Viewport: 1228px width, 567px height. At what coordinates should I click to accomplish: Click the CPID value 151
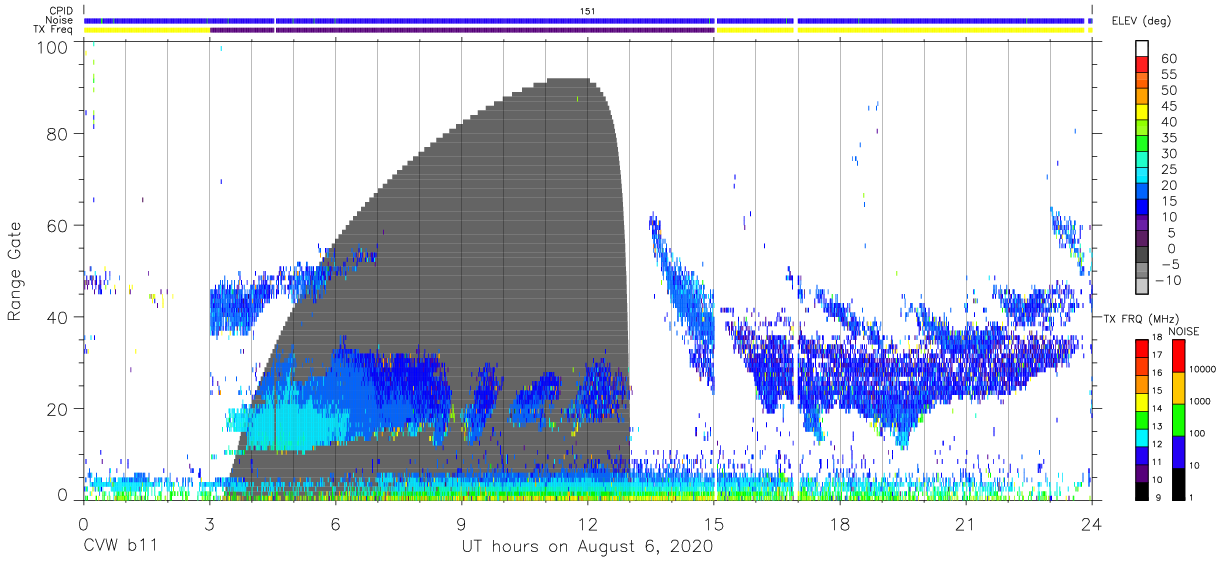tap(587, 11)
